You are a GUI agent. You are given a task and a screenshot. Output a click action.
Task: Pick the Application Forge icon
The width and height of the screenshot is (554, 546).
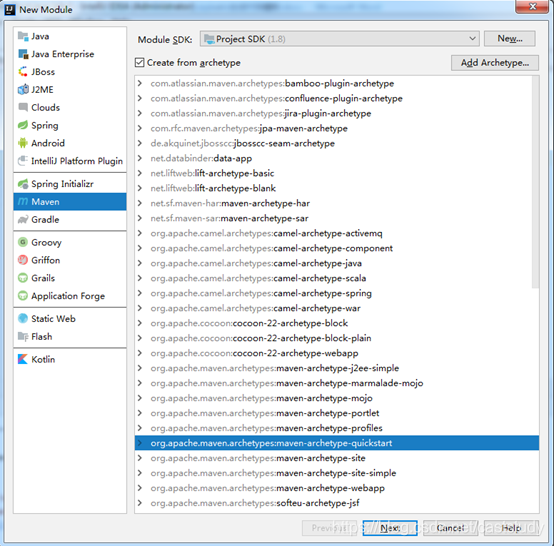tap(23, 295)
